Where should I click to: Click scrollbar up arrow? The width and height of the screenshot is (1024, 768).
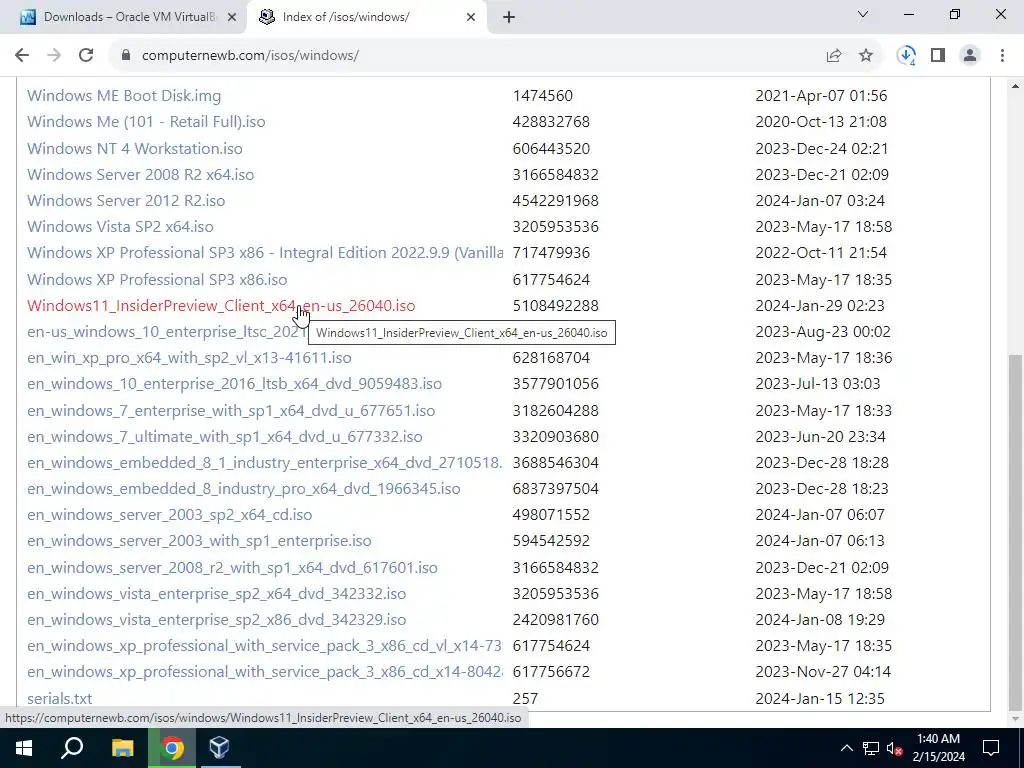point(1016,86)
